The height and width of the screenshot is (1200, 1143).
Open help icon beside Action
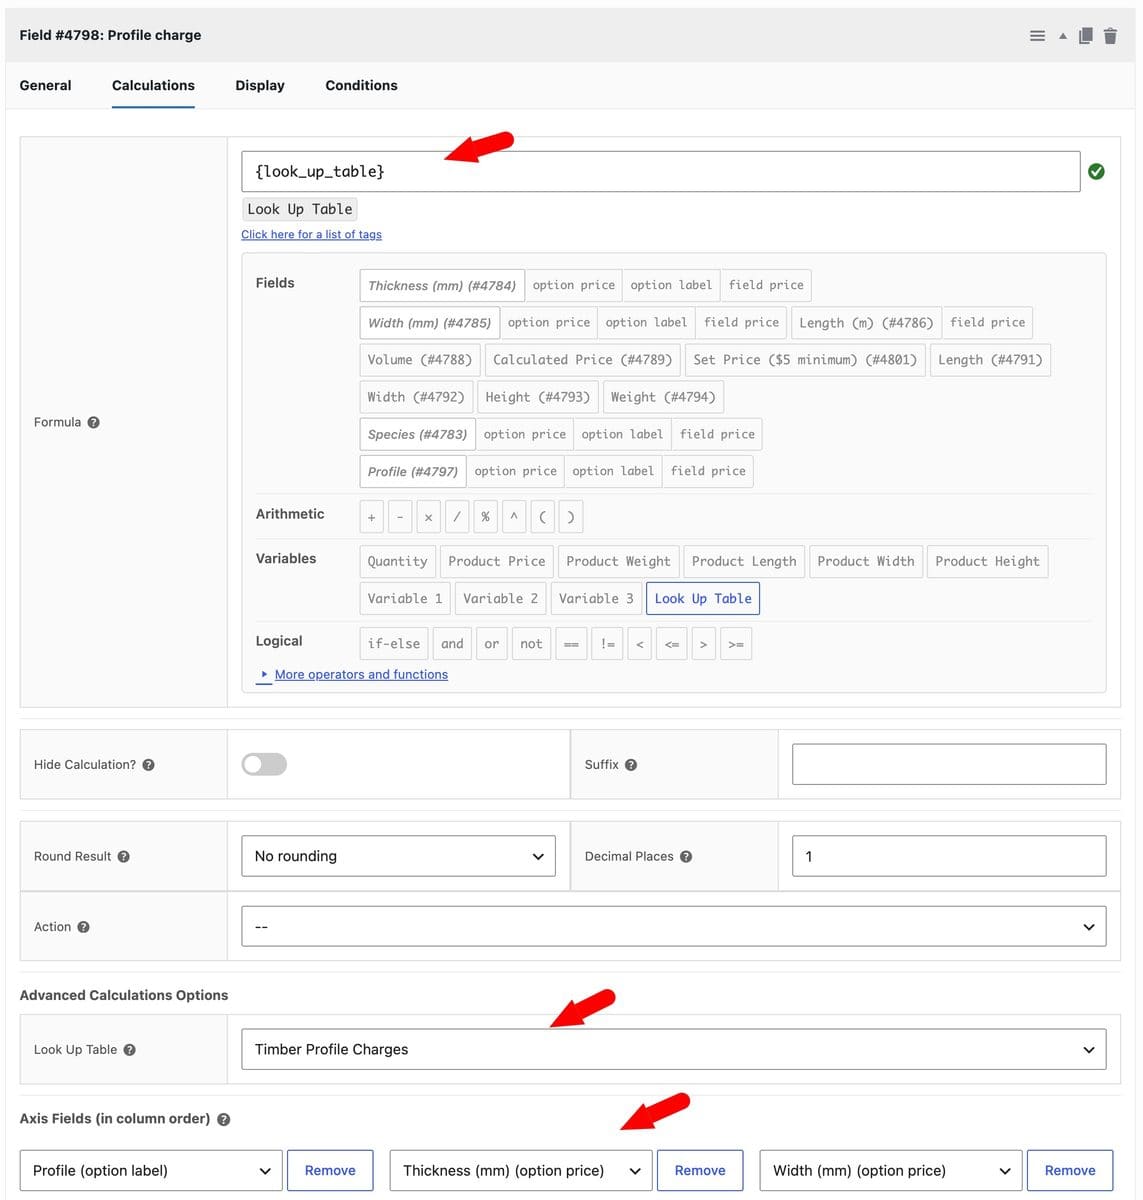pos(84,927)
